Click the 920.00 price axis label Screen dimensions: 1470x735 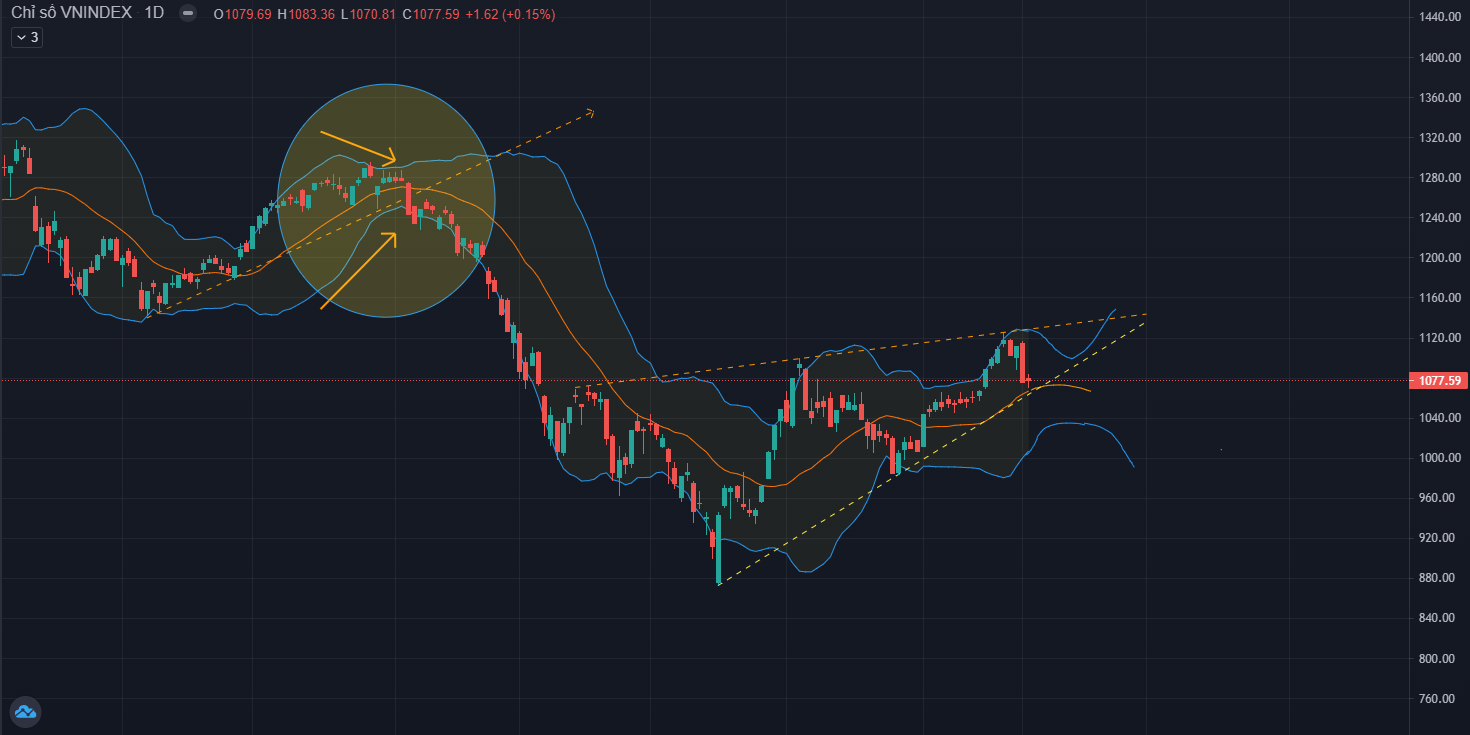[1435, 538]
